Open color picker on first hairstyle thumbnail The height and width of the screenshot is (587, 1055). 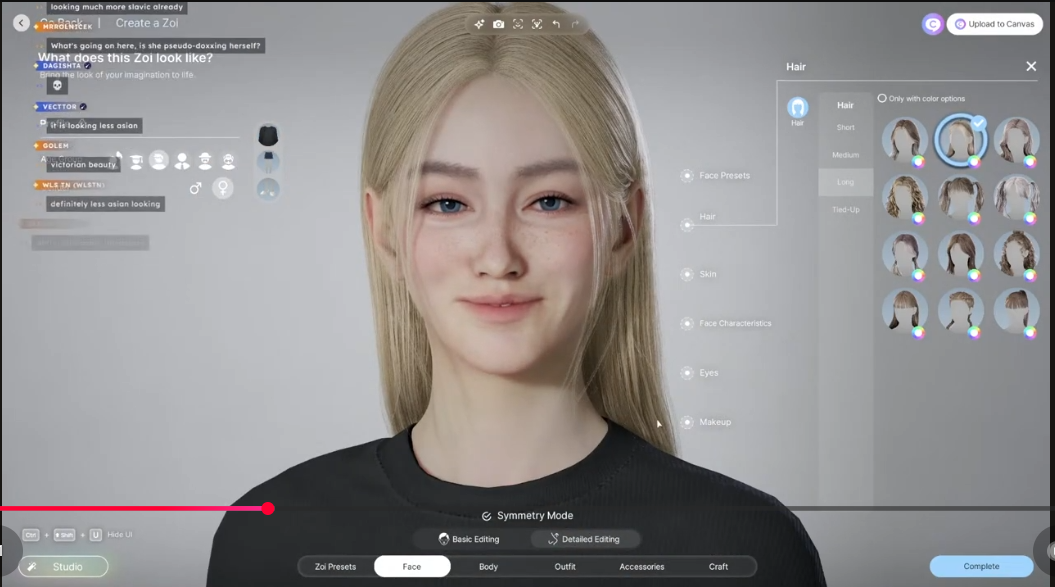tap(918, 160)
